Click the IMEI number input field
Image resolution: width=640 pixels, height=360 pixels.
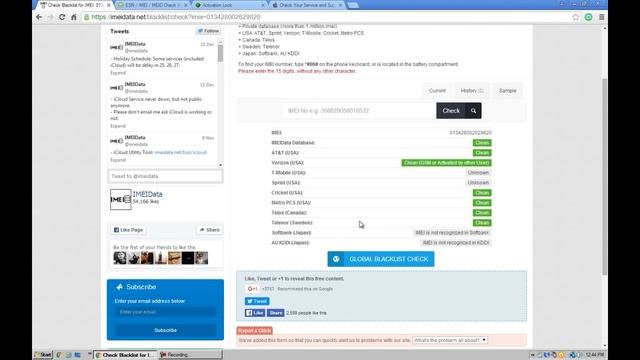coord(359,111)
